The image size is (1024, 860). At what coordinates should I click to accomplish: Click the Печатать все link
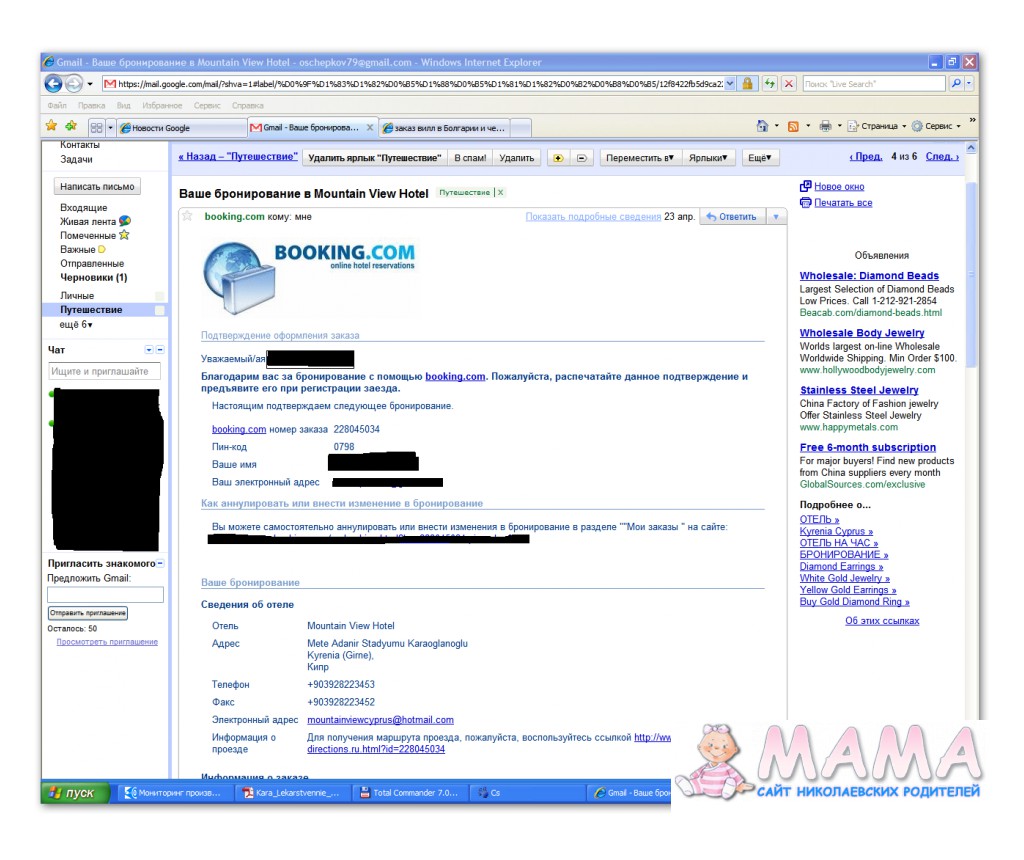click(842, 203)
